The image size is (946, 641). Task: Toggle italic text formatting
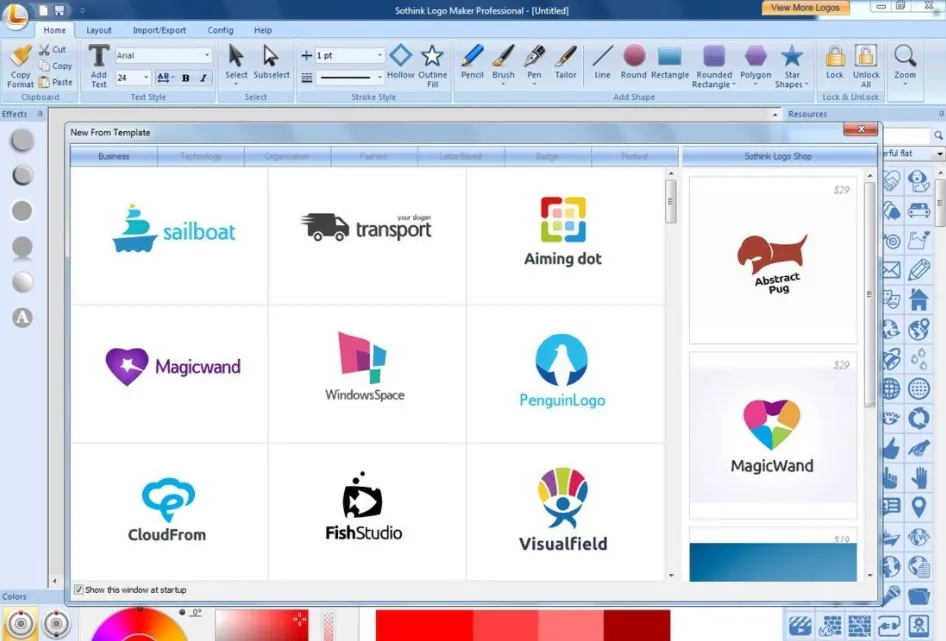203,78
